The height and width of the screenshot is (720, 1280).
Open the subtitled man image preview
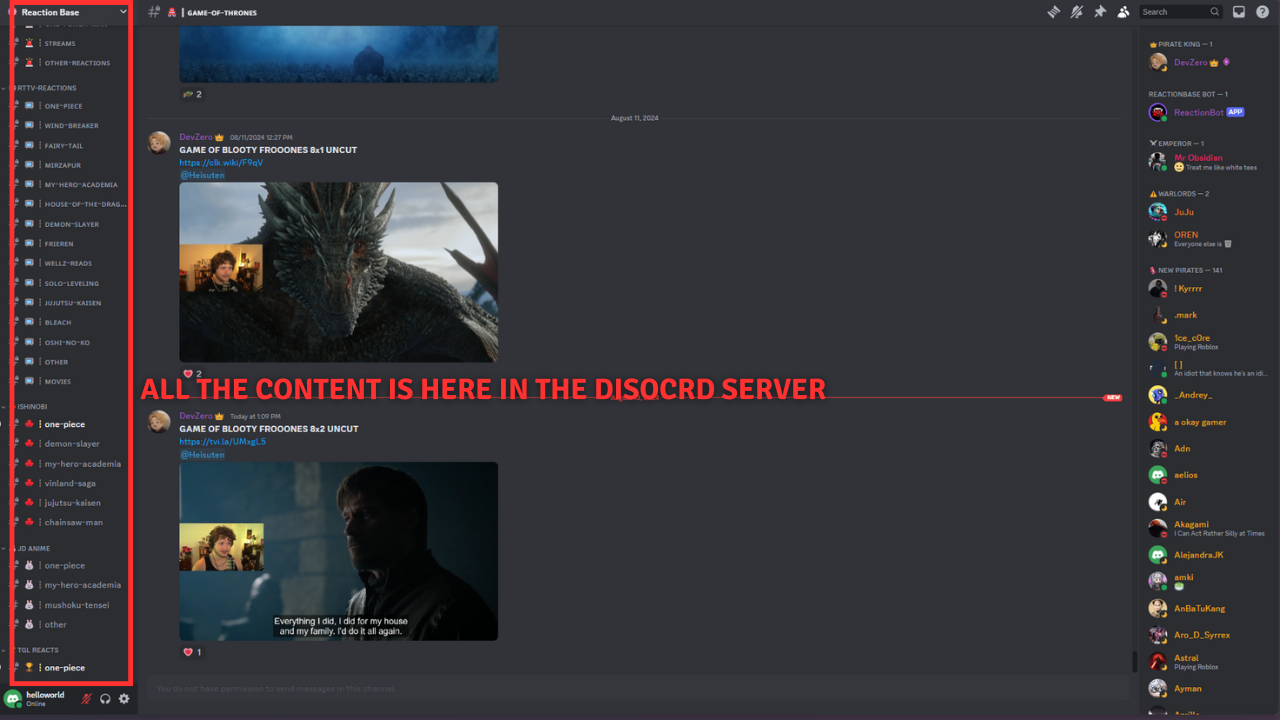tap(338, 551)
